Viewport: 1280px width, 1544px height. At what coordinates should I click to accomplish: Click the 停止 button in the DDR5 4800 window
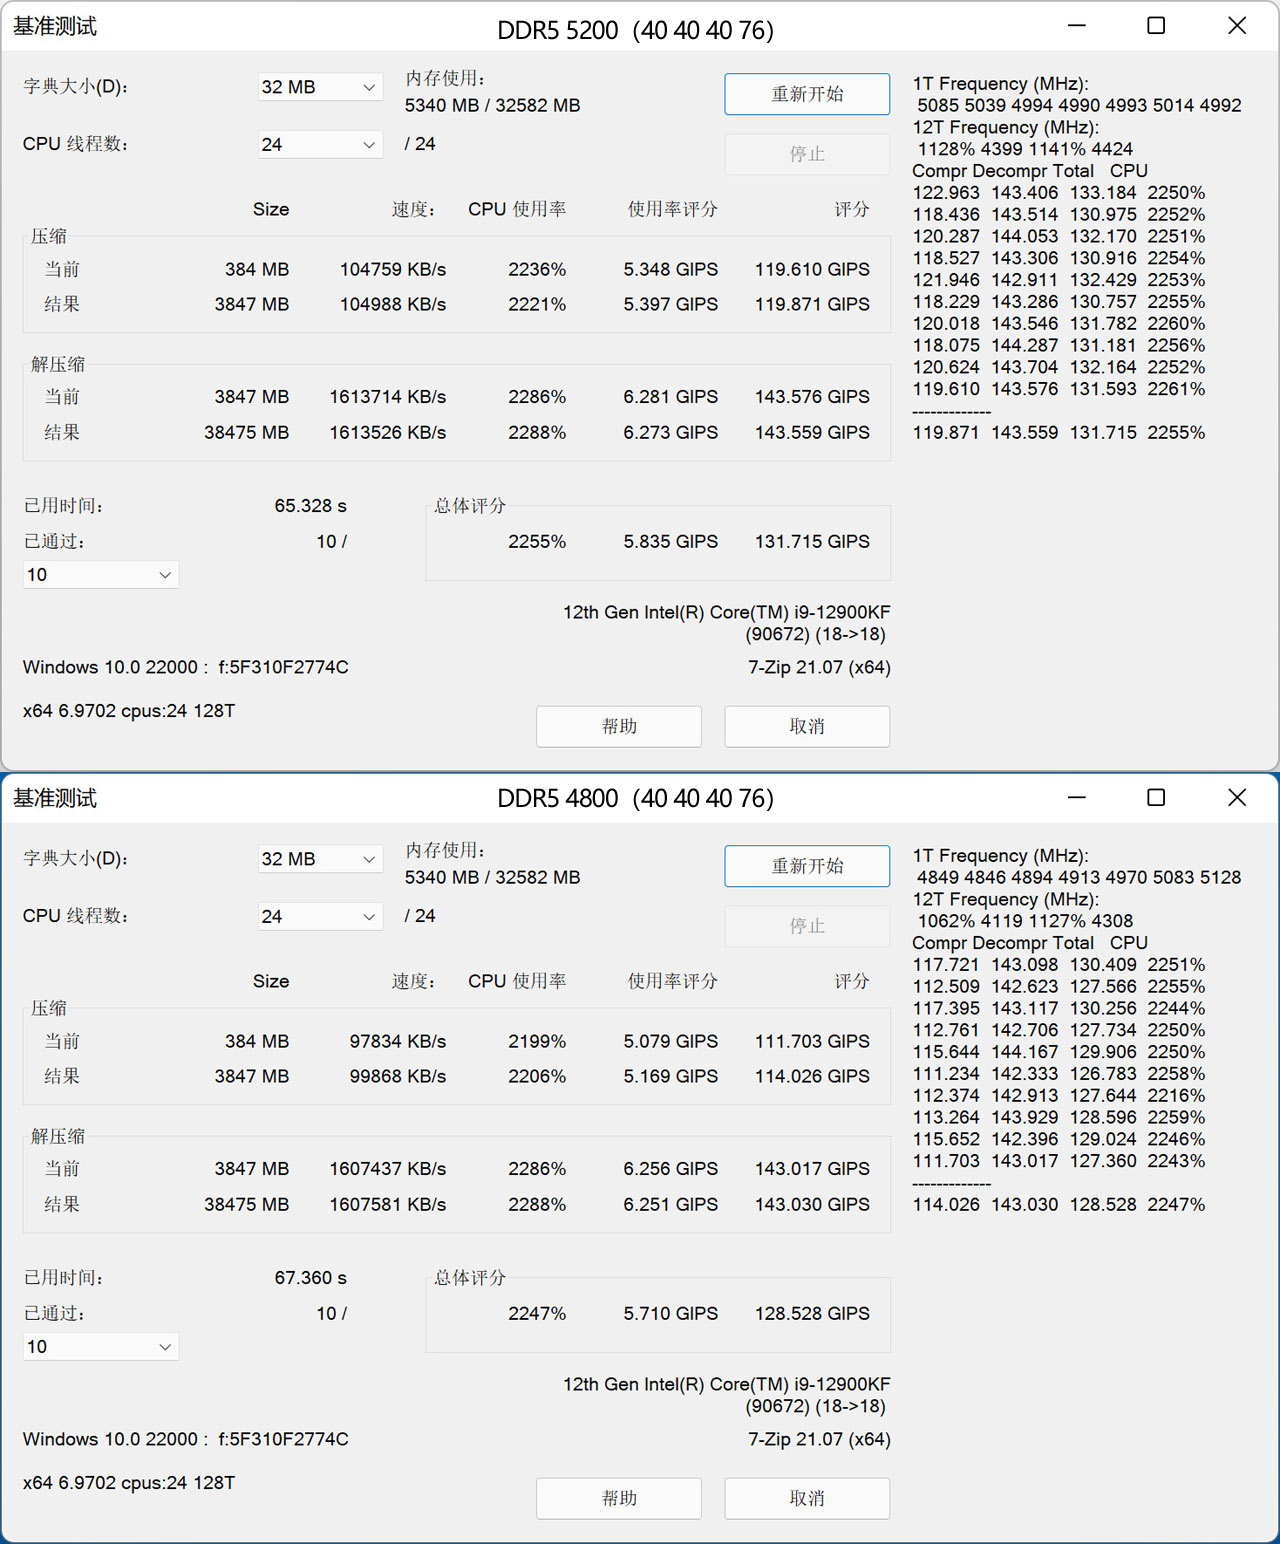[806, 926]
